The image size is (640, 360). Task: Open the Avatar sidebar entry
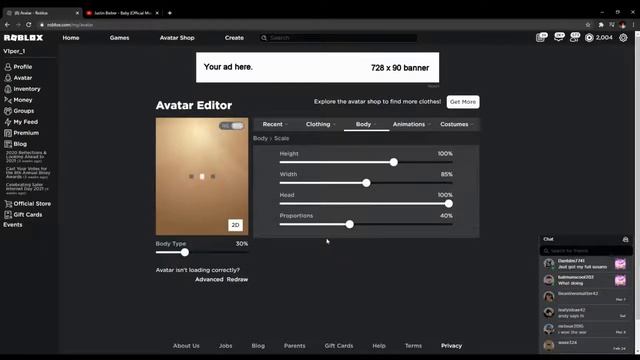click(x=22, y=78)
